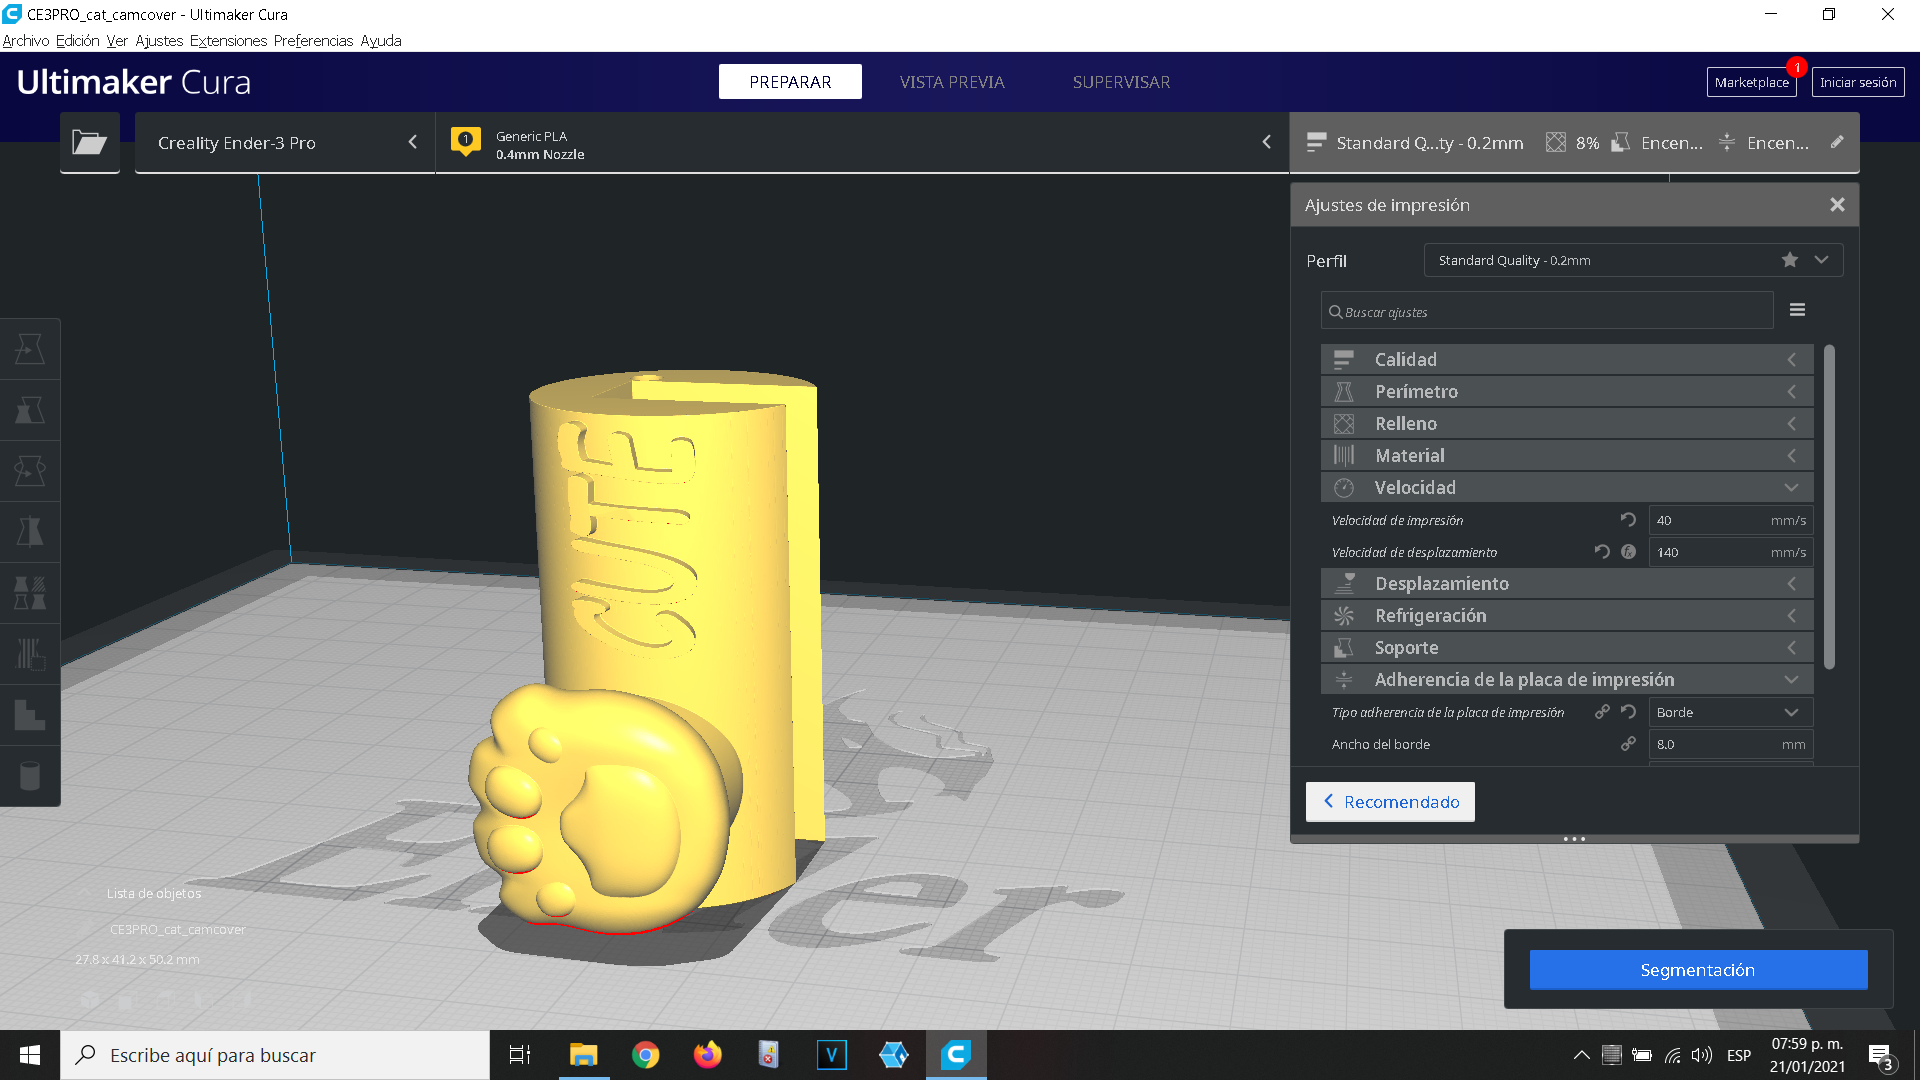
Task: Expand the Soporte settings category
Action: click(1566, 647)
